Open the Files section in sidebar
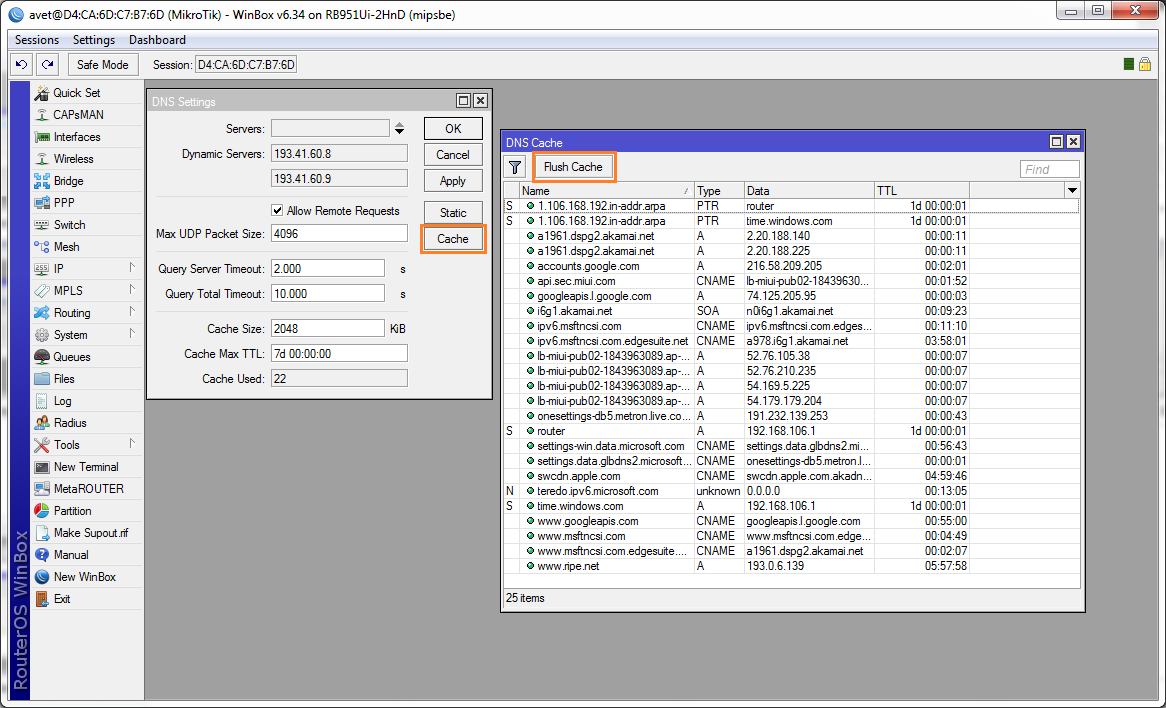This screenshot has height=708, width=1166. [x=64, y=379]
